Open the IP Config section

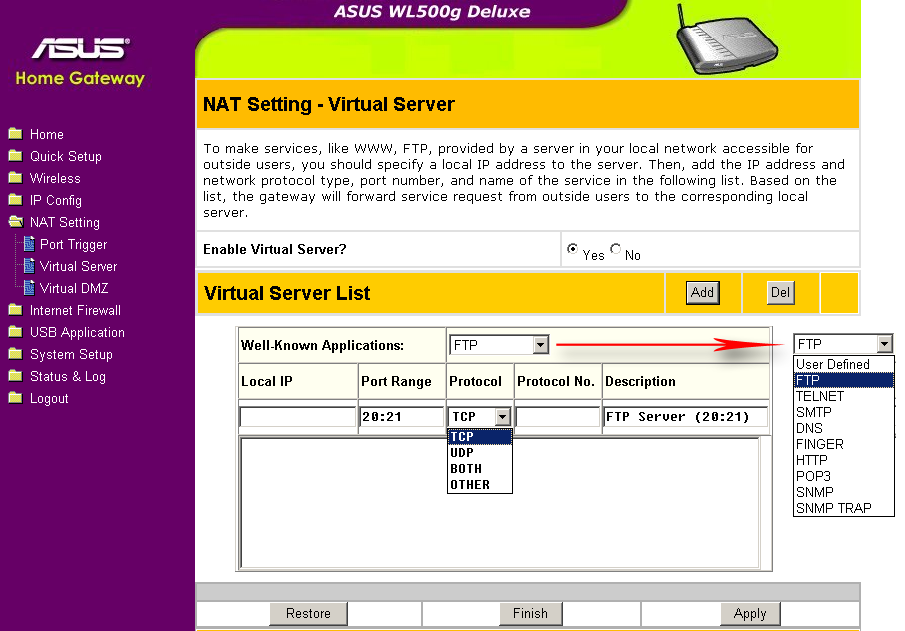(x=56, y=200)
